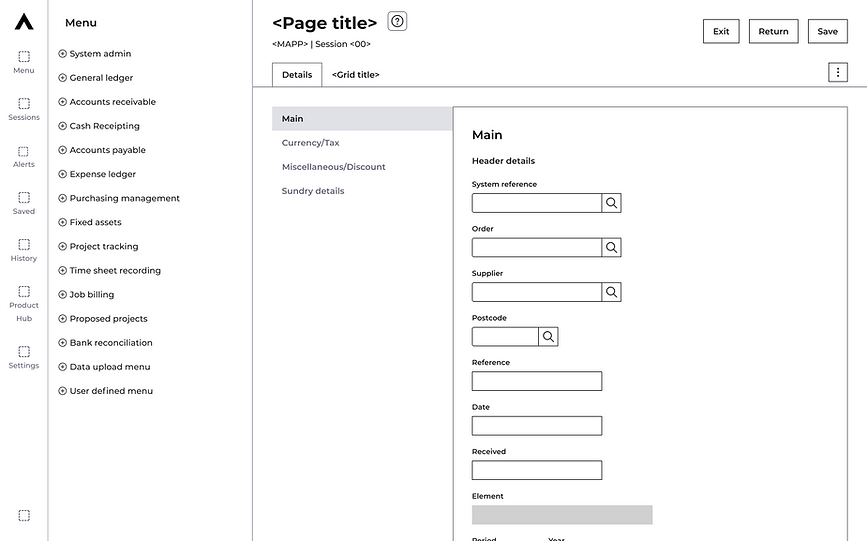Viewport: 867px width, 541px height.
Task: Focus the Order input field
Action: (537, 247)
